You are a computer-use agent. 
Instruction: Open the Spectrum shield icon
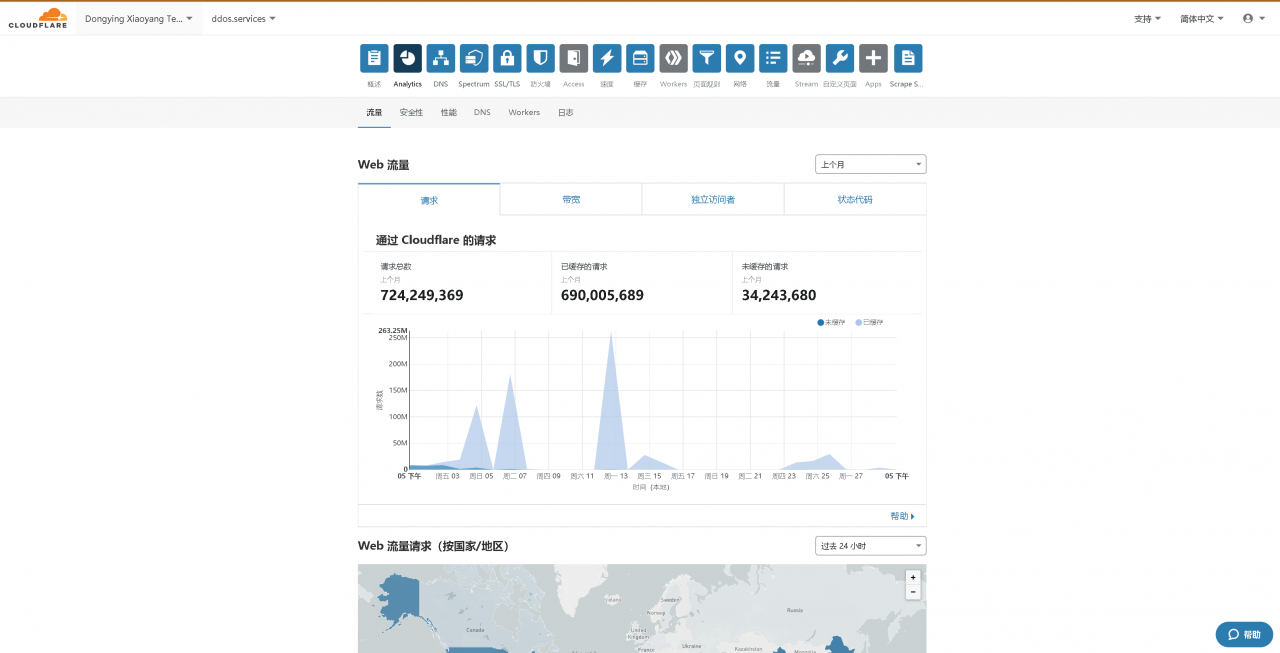click(474, 58)
